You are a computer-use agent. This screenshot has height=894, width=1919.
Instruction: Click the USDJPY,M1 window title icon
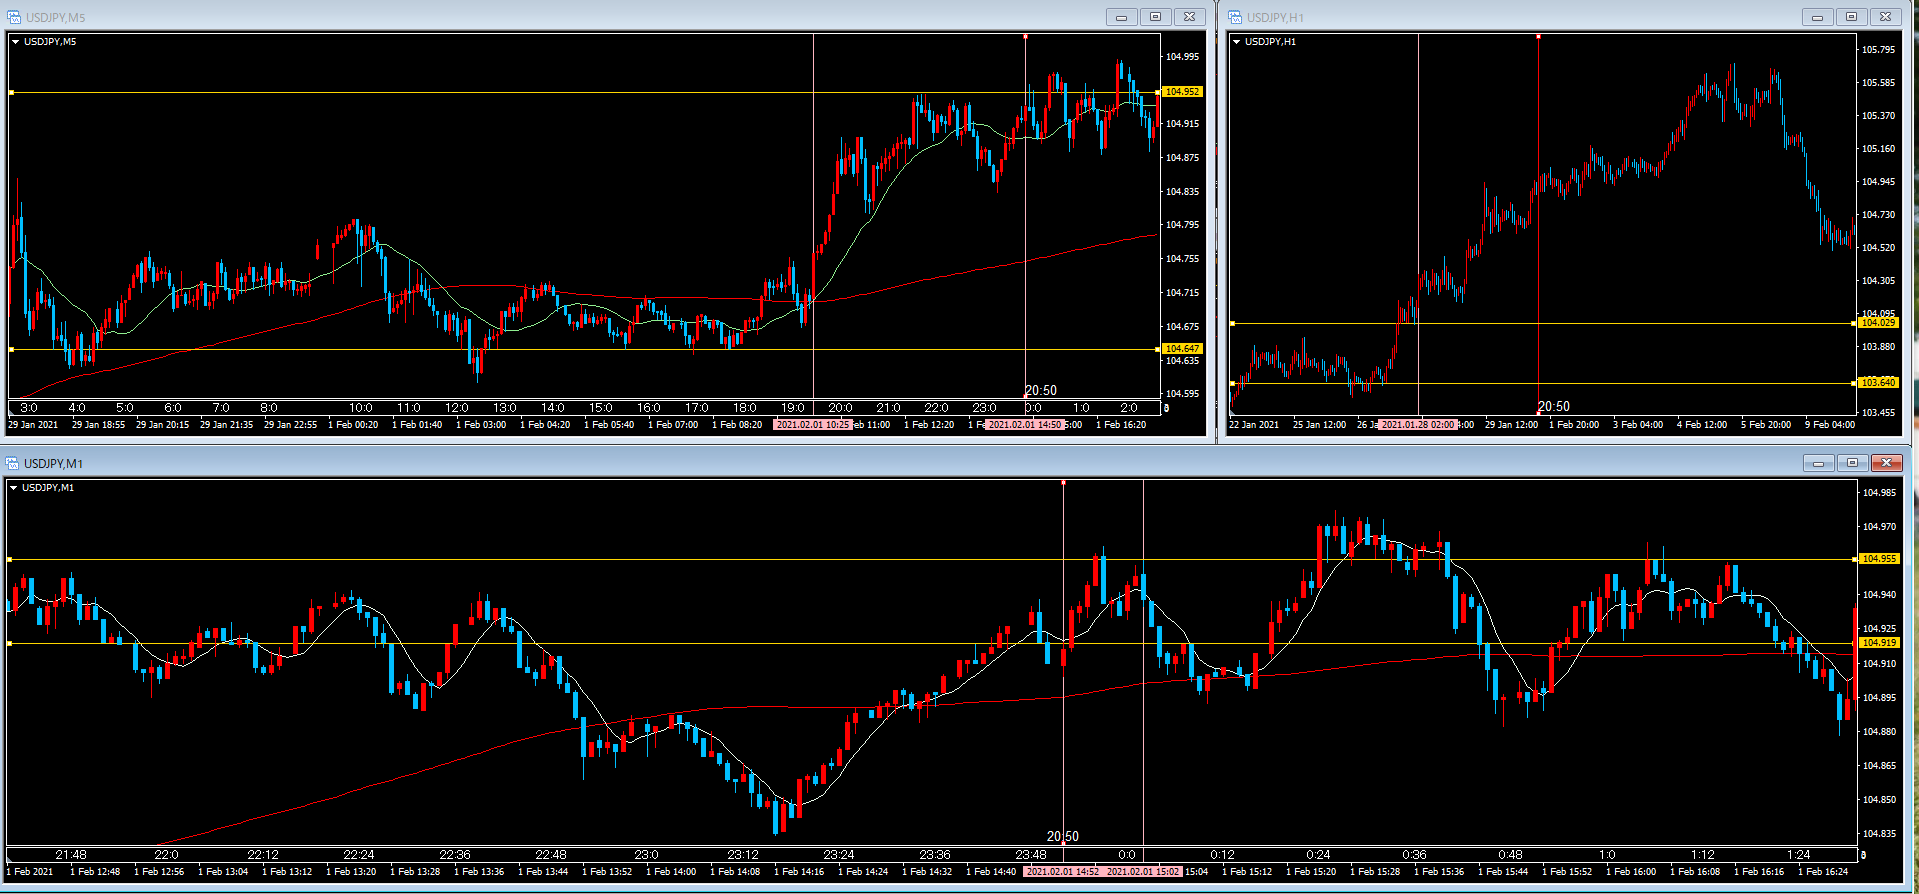point(13,463)
